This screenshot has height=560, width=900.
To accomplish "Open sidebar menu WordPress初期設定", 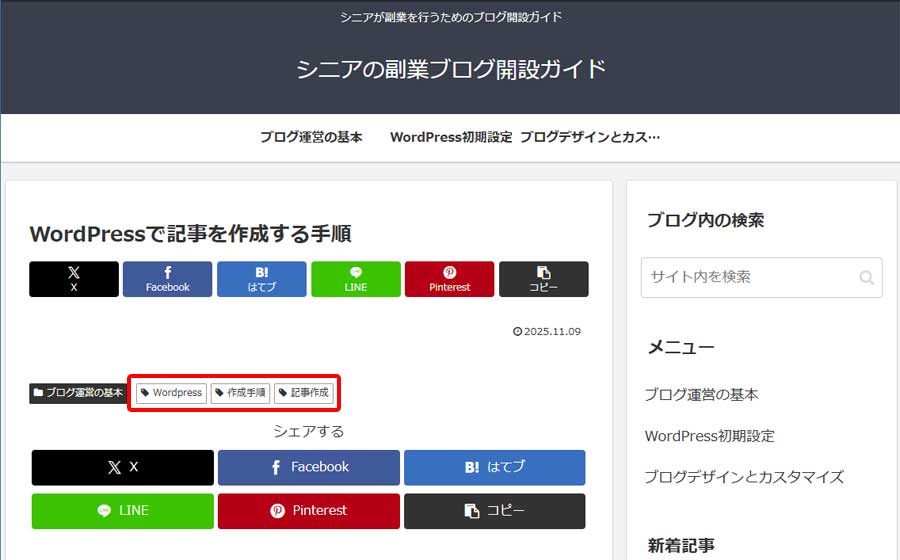I will [x=709, y=436].
